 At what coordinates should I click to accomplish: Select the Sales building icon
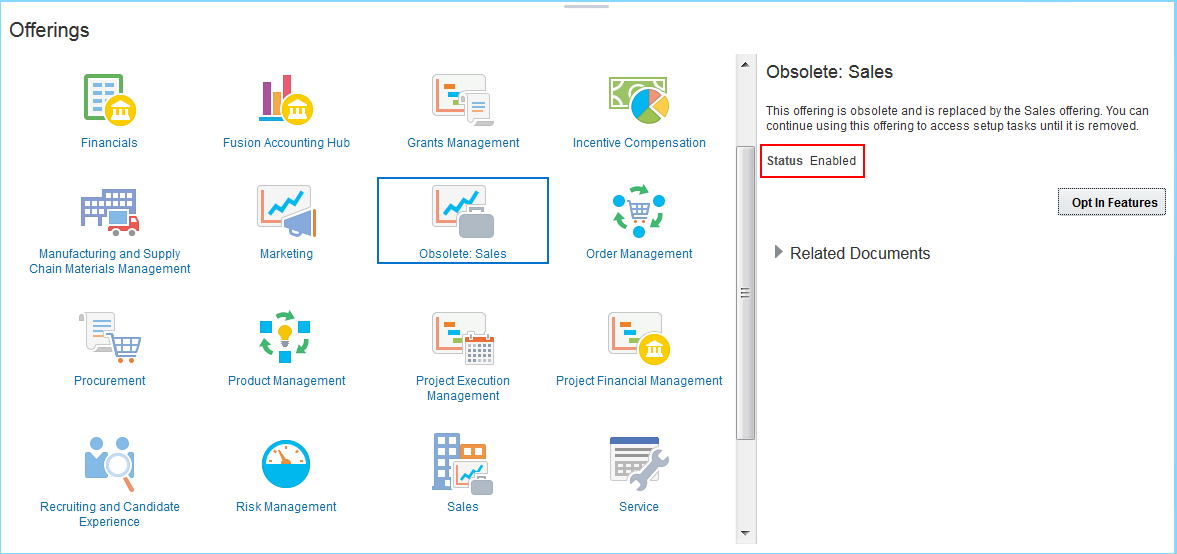462,463
